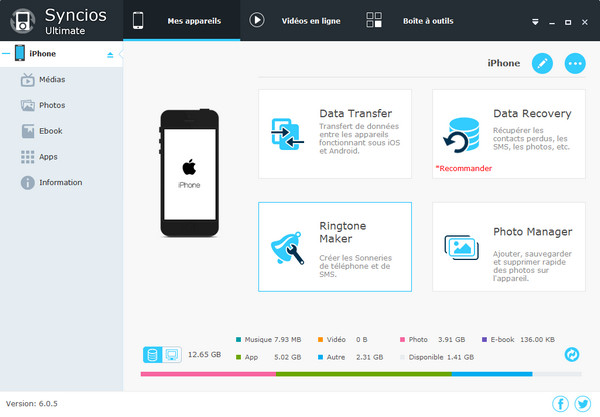Launch the Data Recovery tool

pos(508,133)
